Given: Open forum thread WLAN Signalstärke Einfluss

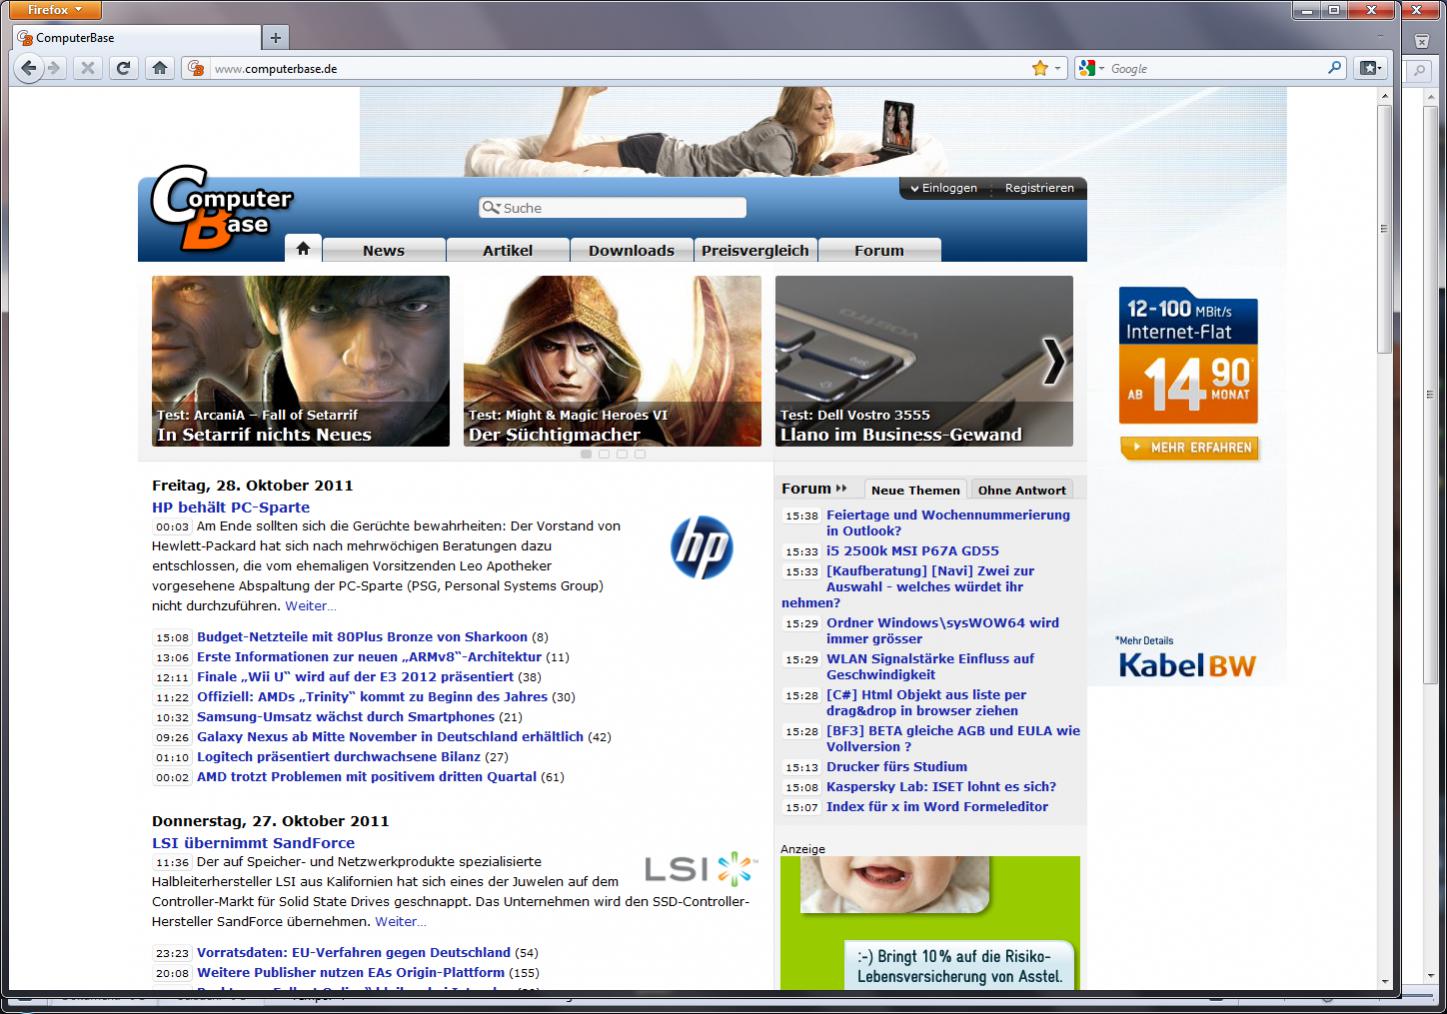Looking at the screenshot, I should click(x=930, y=667).
